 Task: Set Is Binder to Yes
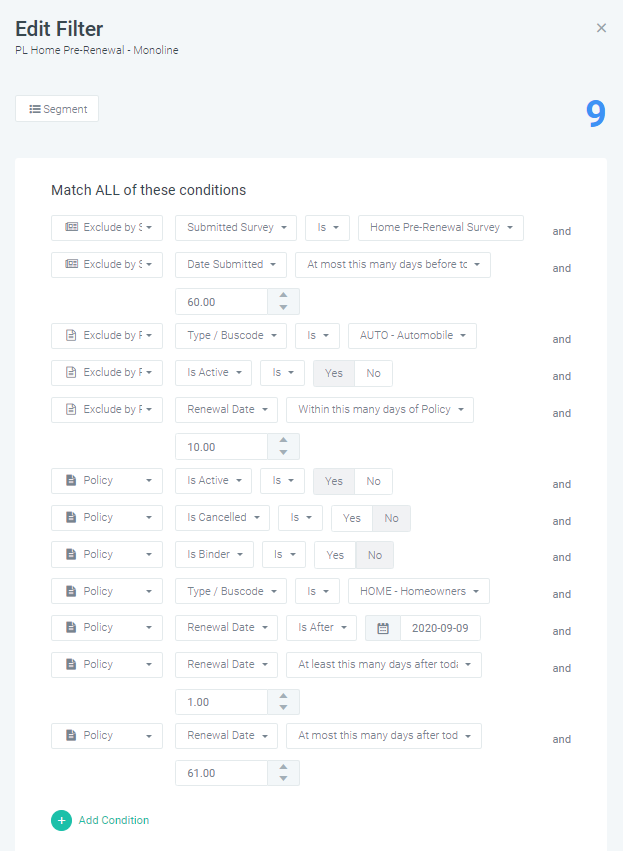point(335,555)
